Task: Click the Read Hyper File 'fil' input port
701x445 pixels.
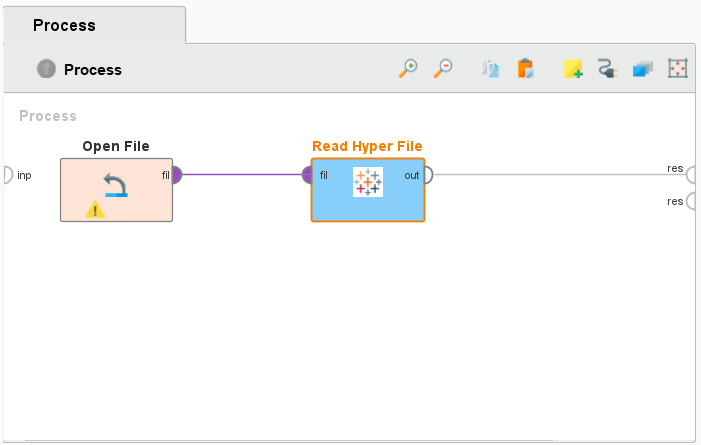Action: coord(309,175)
